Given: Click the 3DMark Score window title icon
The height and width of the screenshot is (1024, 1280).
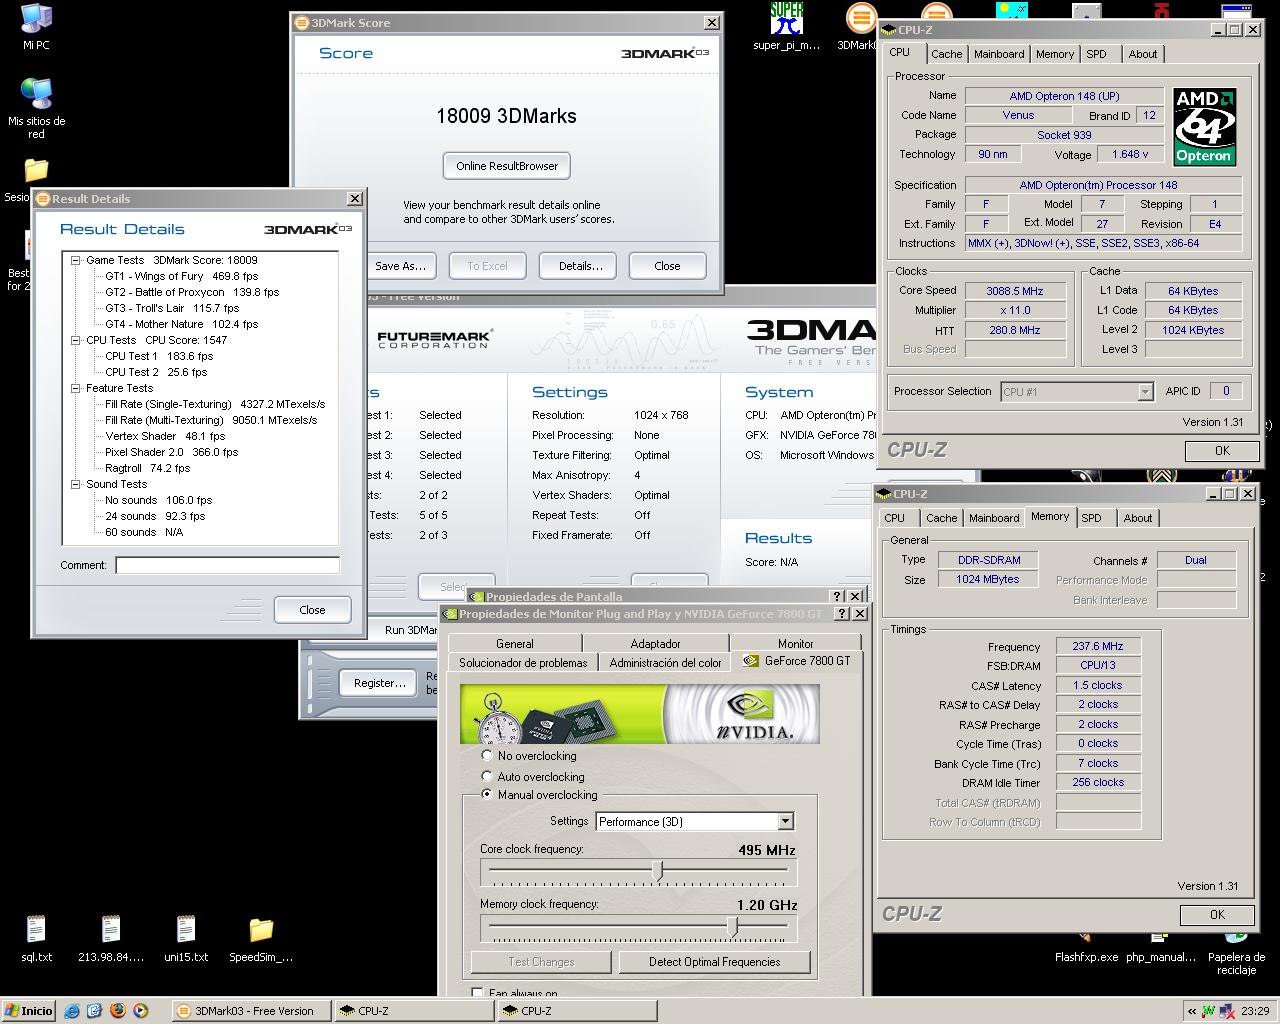Looking at the screenshot, I should click(x=301, y=23).
